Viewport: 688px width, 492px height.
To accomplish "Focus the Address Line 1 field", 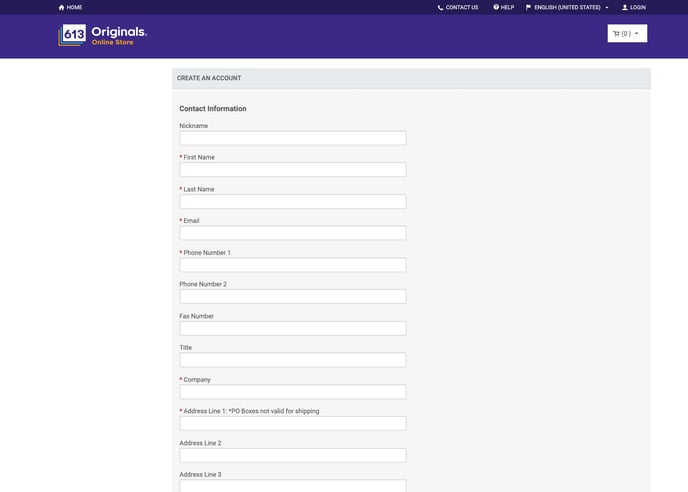I will (293, 424).
